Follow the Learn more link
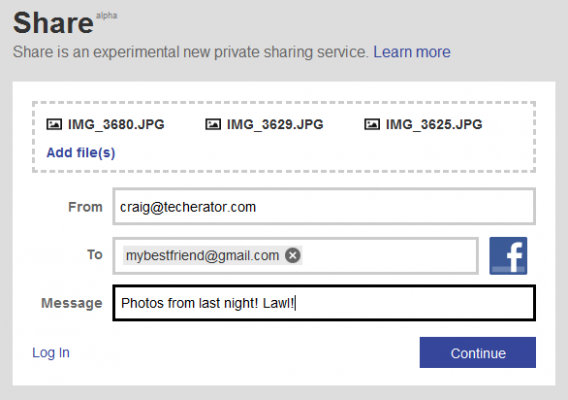This screenshot has height=400, width=568. tap(412, 52)
